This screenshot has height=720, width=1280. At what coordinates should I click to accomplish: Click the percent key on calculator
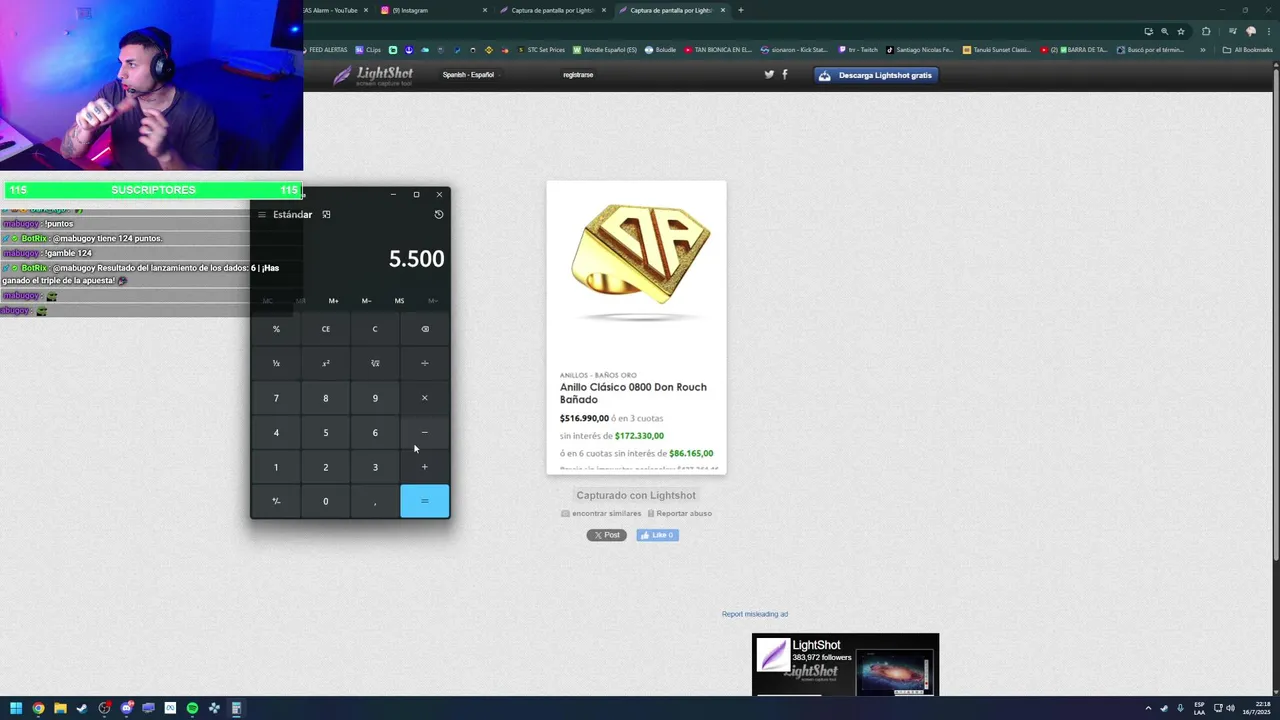pos(276,329)
